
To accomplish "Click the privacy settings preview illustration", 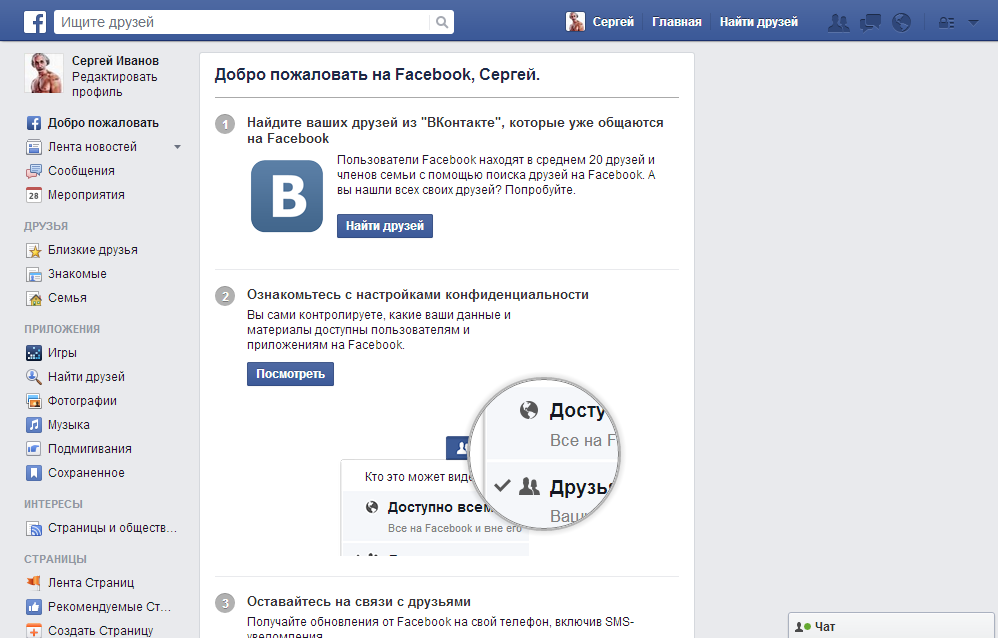I will coord(480,468).
